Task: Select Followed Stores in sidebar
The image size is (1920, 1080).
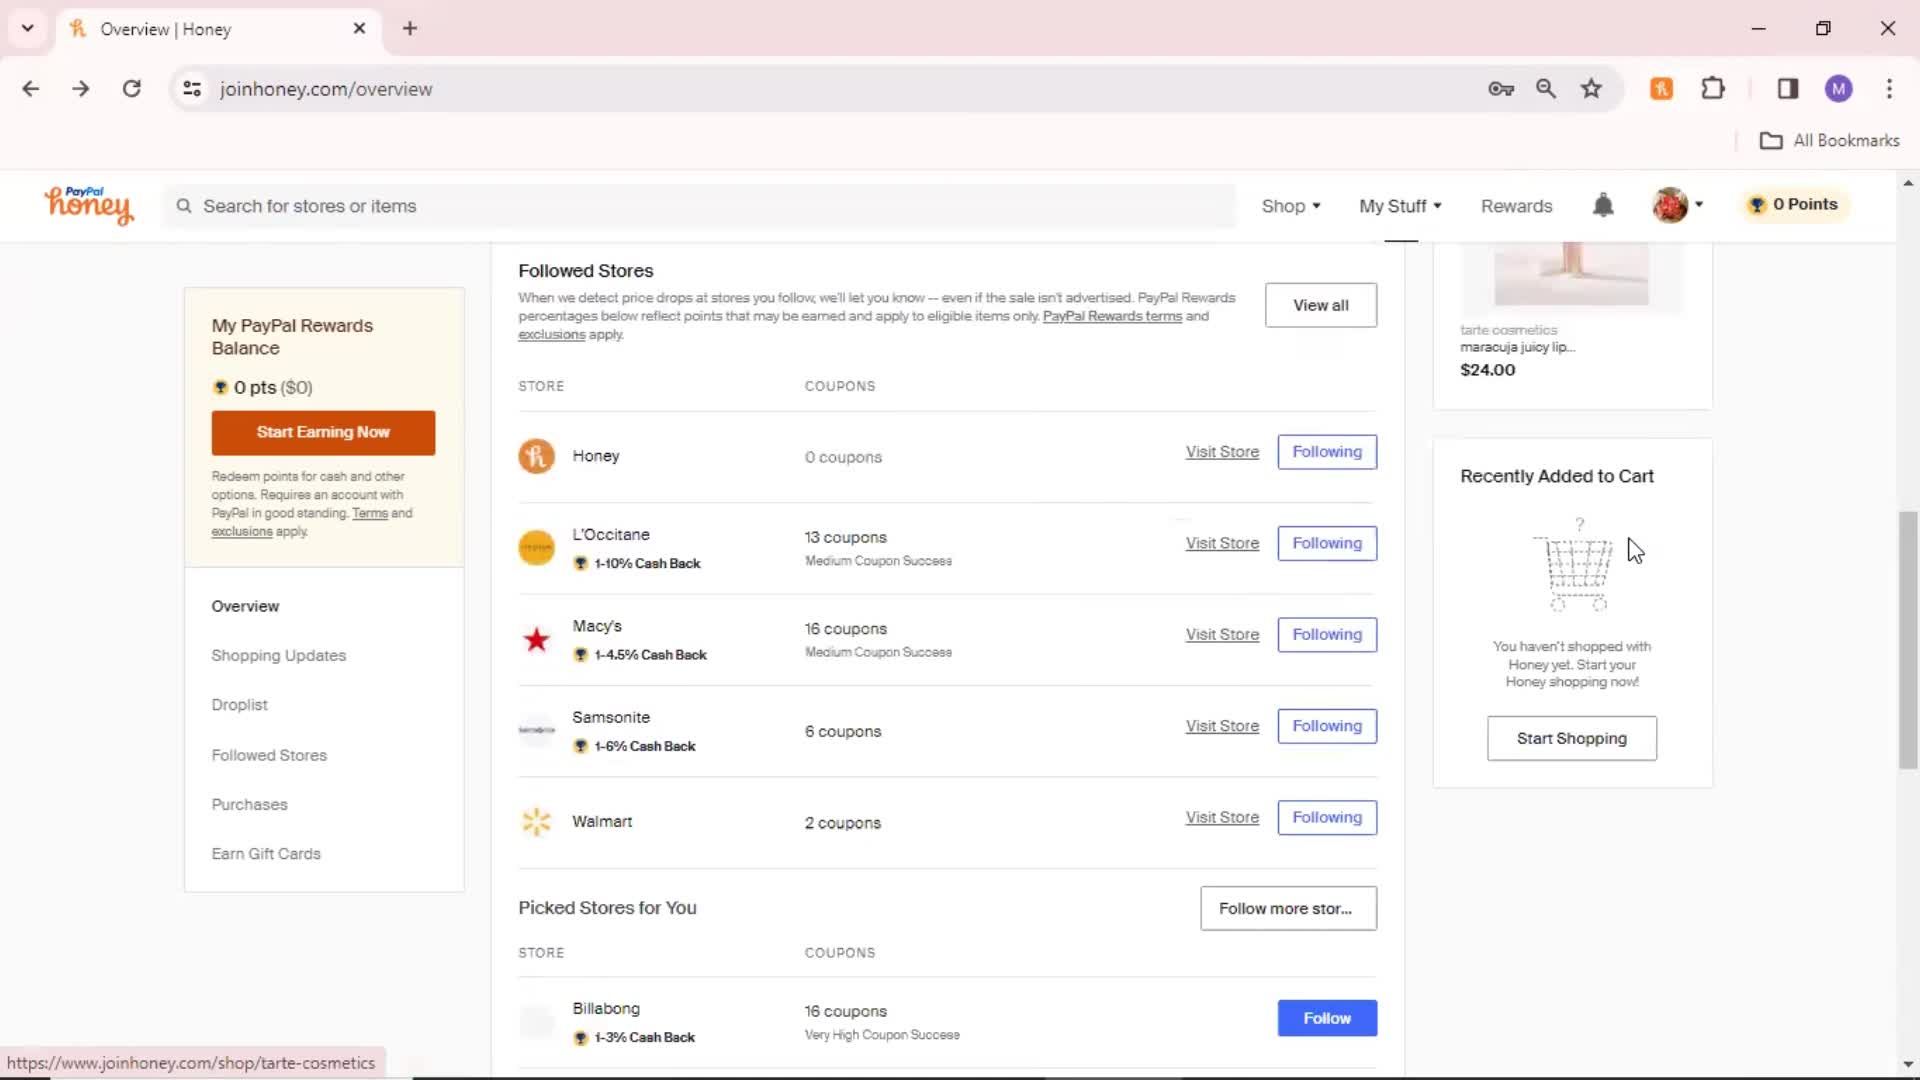Action: pos(269,755)
